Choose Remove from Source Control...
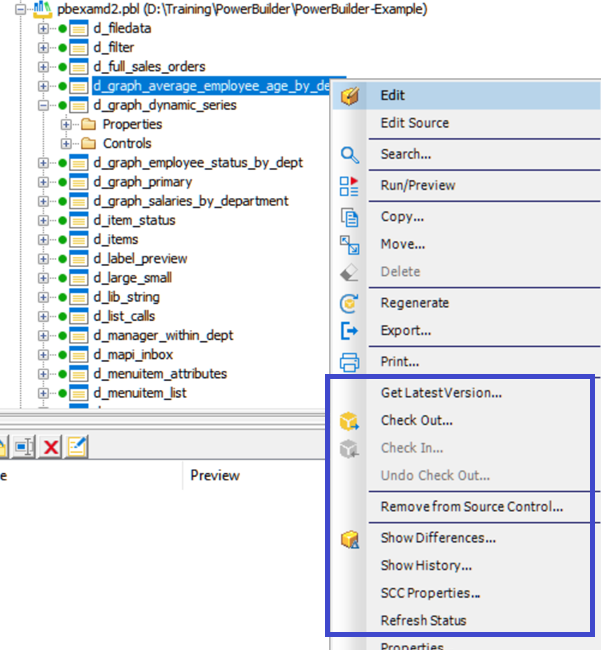Screen dimensions: 601x650 472,507
